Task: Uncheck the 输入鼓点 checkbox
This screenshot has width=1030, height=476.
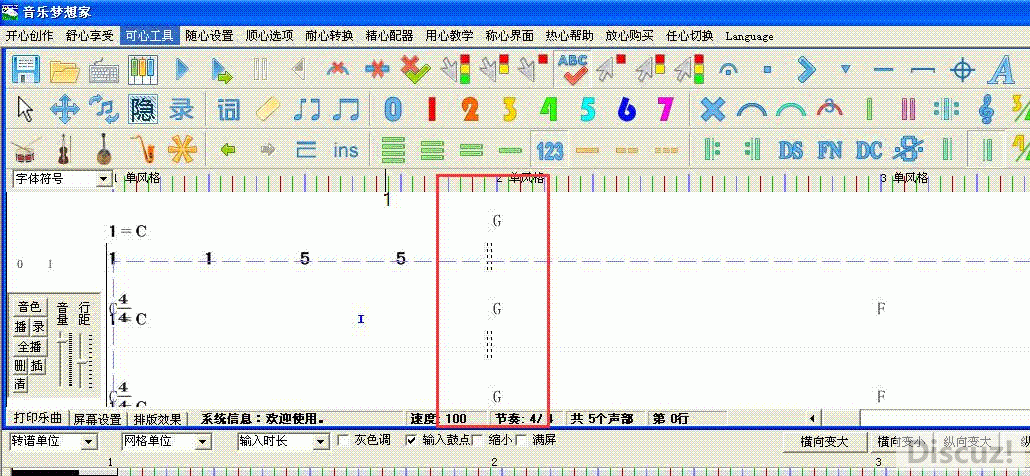Action: click(x=411, y=440)
